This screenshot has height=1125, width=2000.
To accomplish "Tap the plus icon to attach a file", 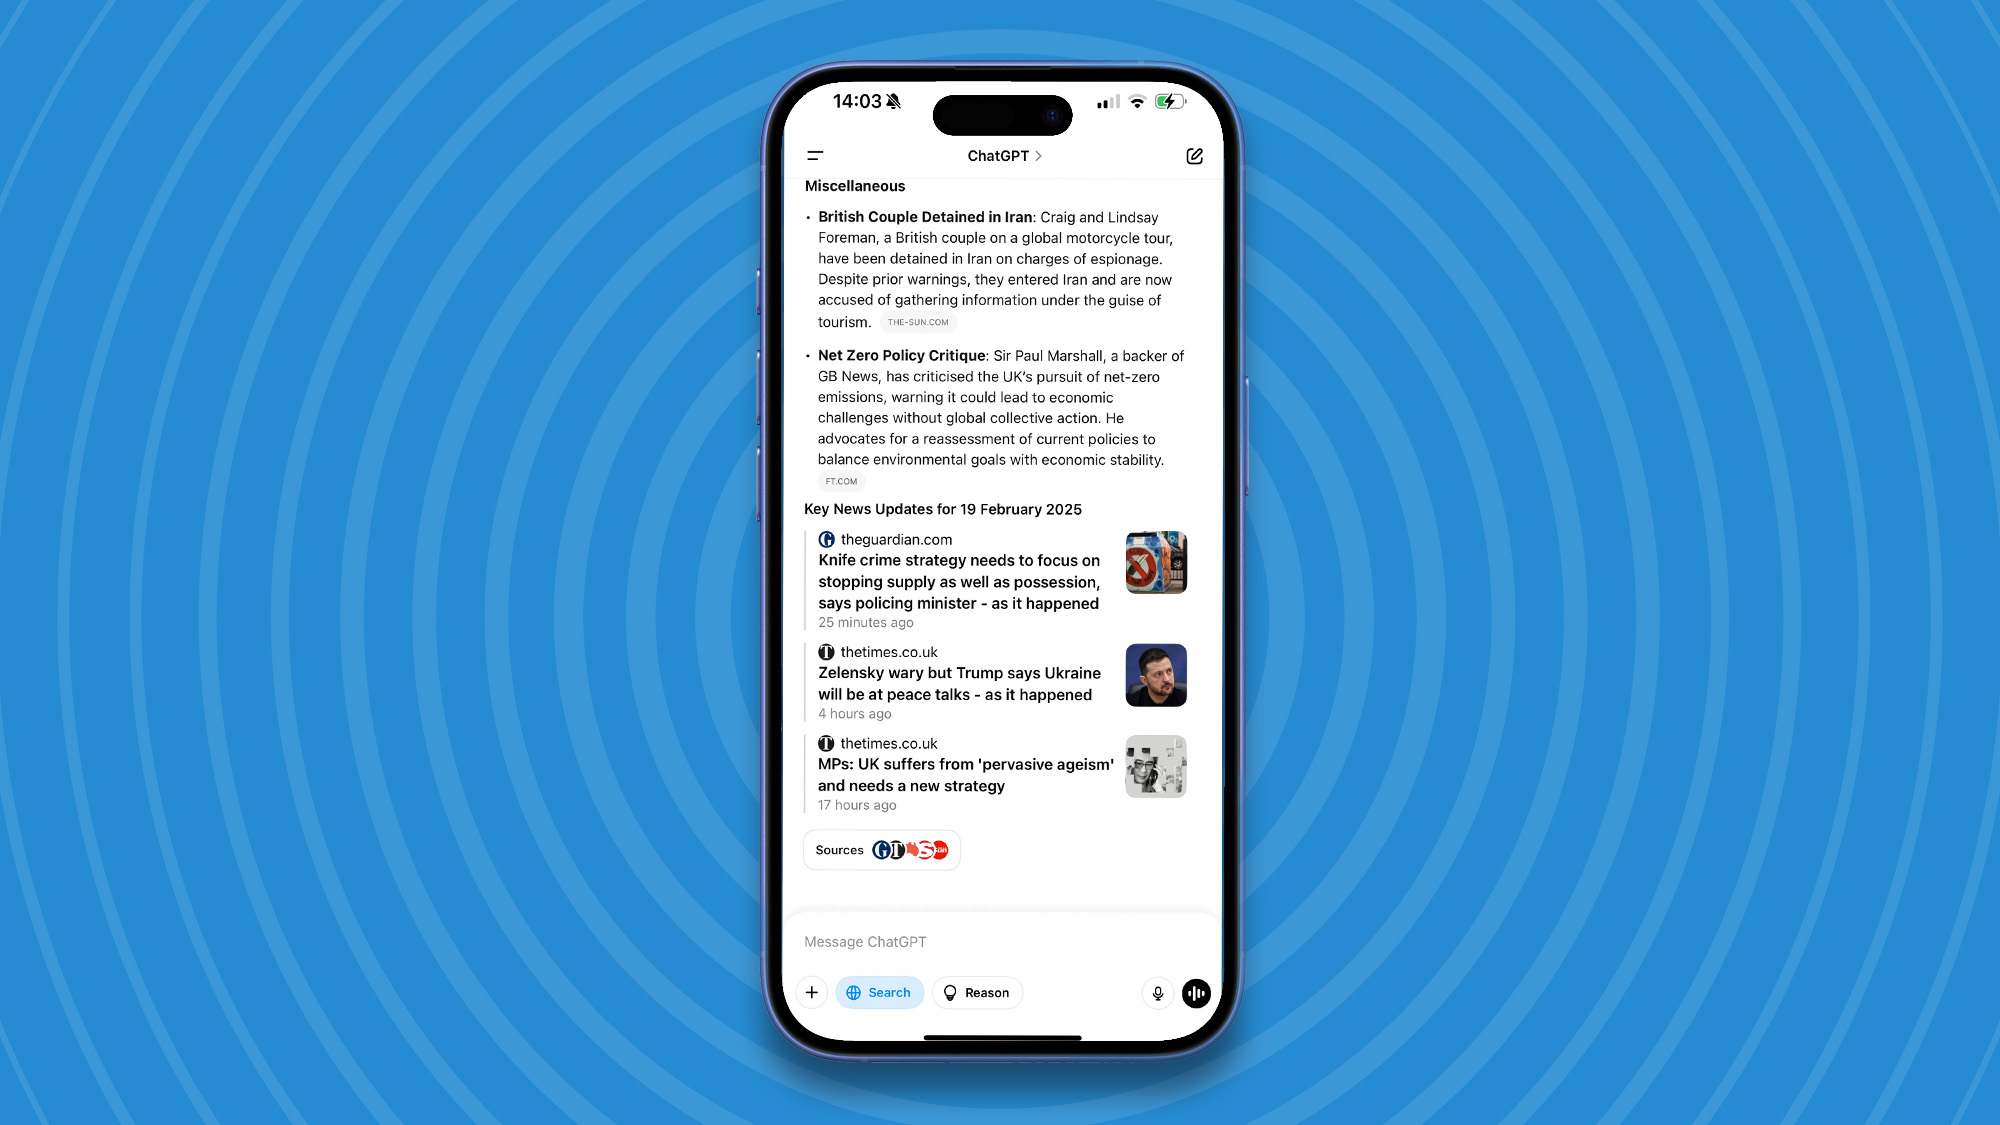I will pos(812,992).
